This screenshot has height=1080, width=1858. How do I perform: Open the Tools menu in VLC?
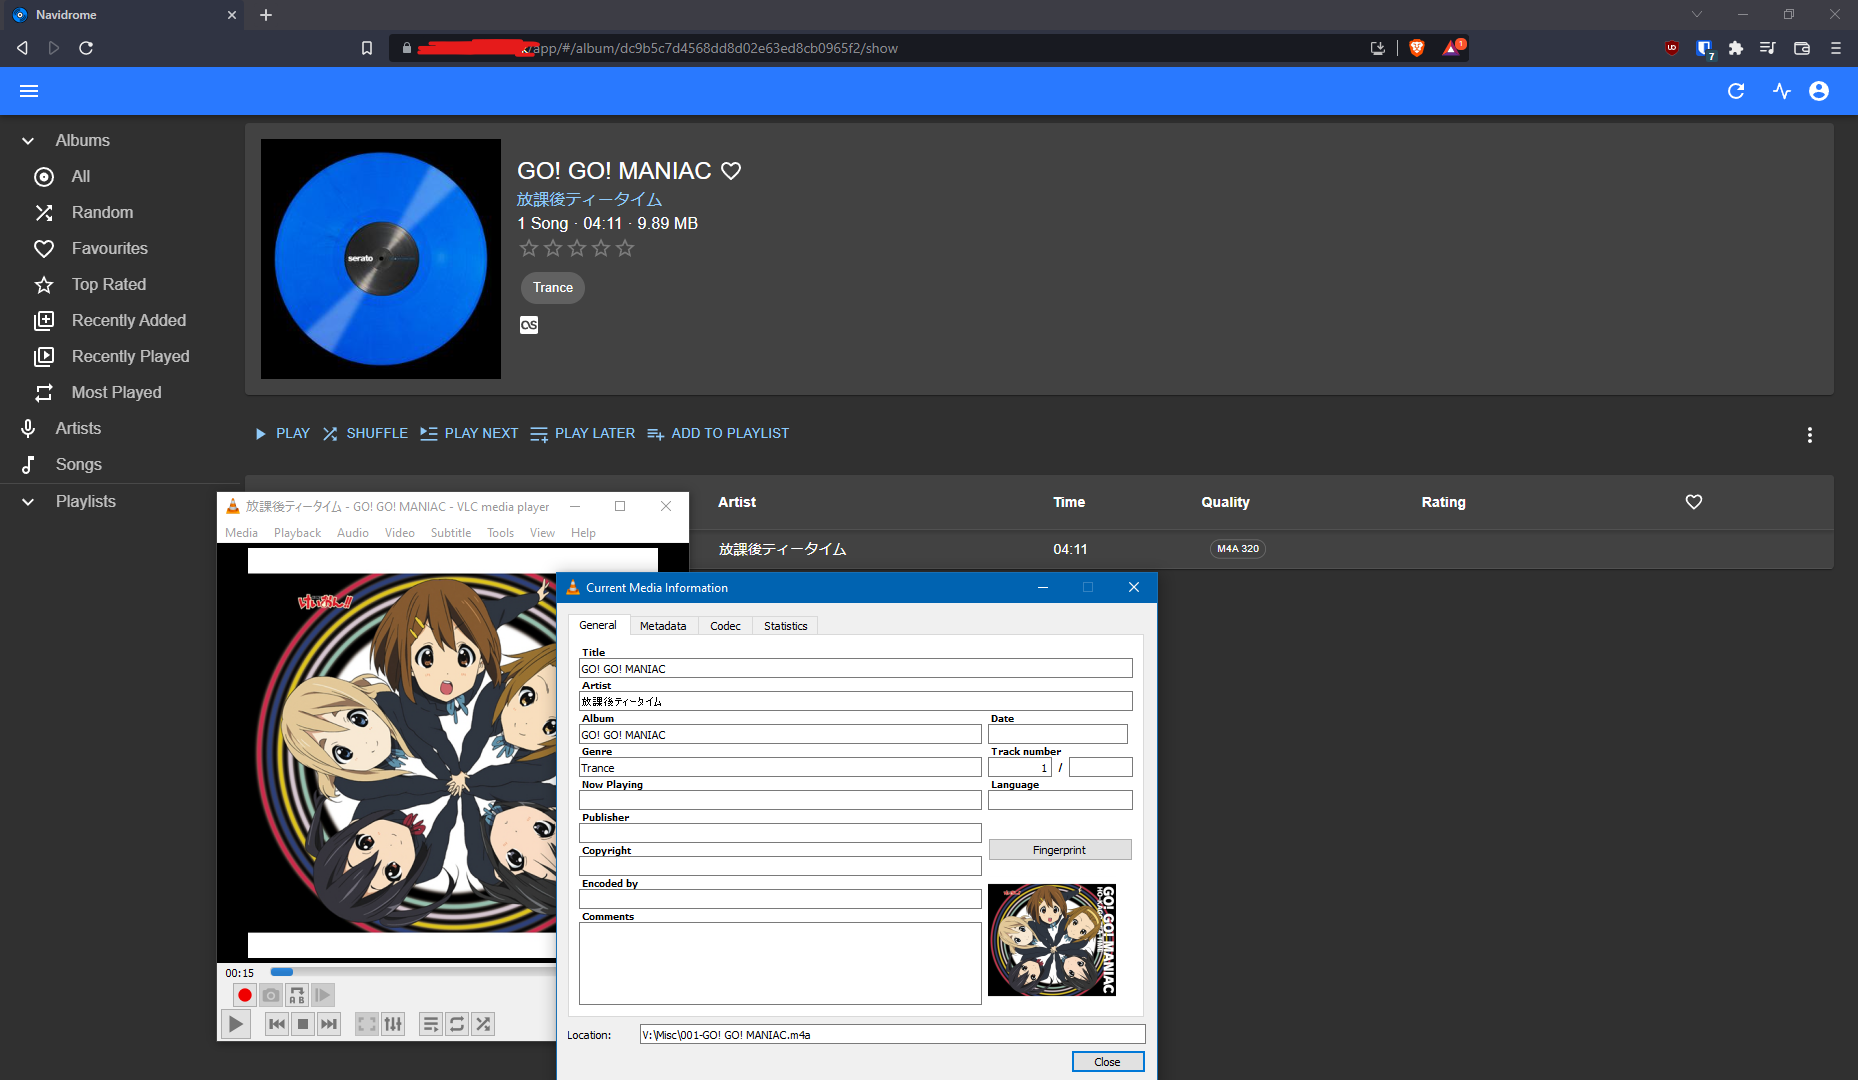click(x=500, y=532)
